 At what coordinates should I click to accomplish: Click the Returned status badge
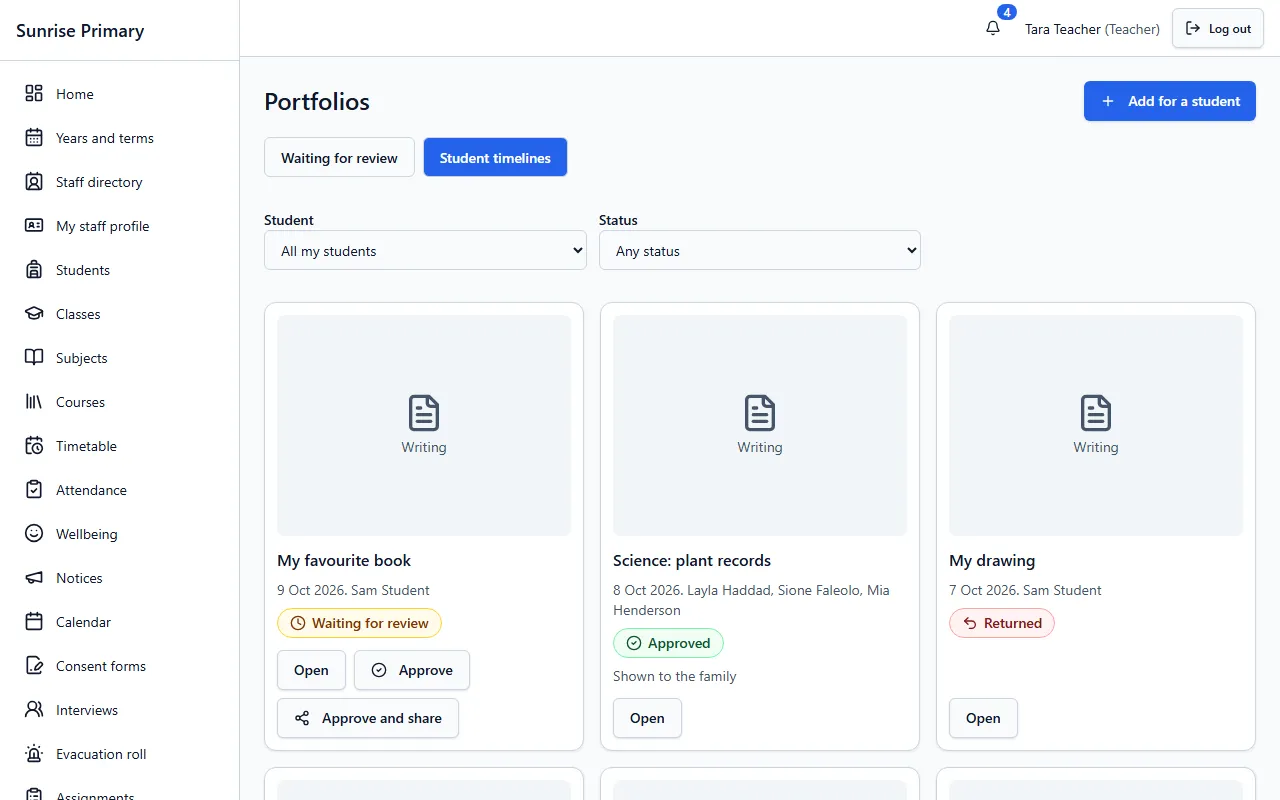click(1002, 623)
